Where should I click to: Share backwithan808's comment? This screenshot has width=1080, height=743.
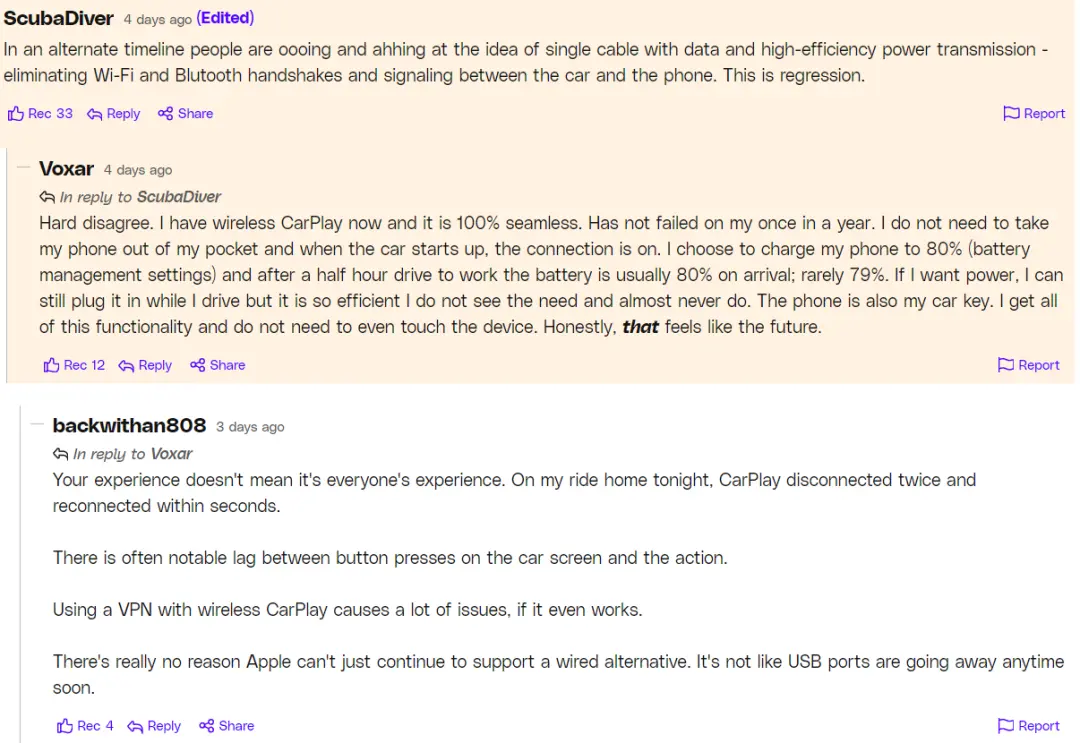click(x=226, y=726)
